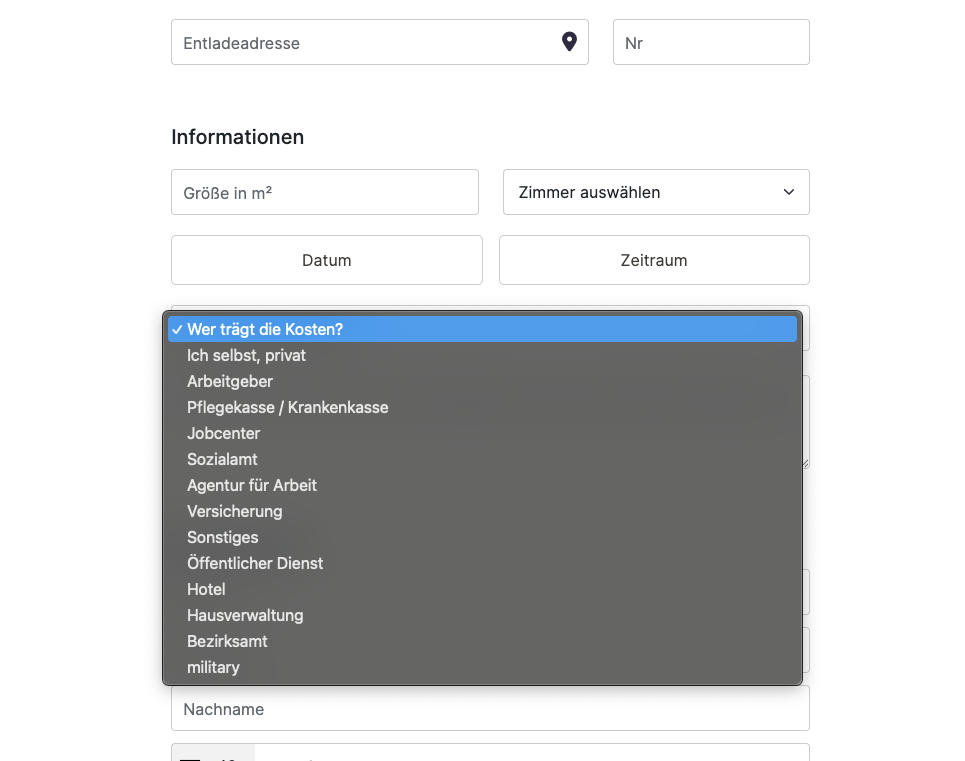965x761 pixels.
Task: Click the Größe in m² input
Action: tap(325, 192)
